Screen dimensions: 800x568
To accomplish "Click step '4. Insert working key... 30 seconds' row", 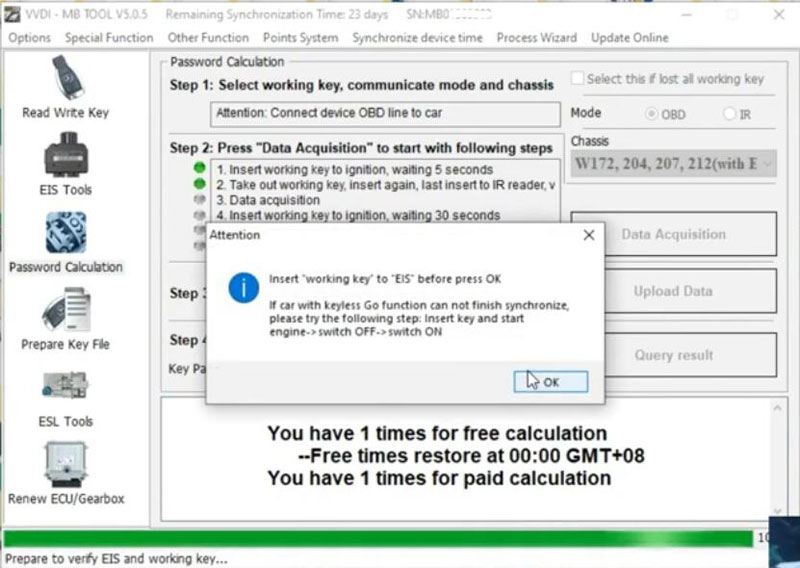I will 358,215.
